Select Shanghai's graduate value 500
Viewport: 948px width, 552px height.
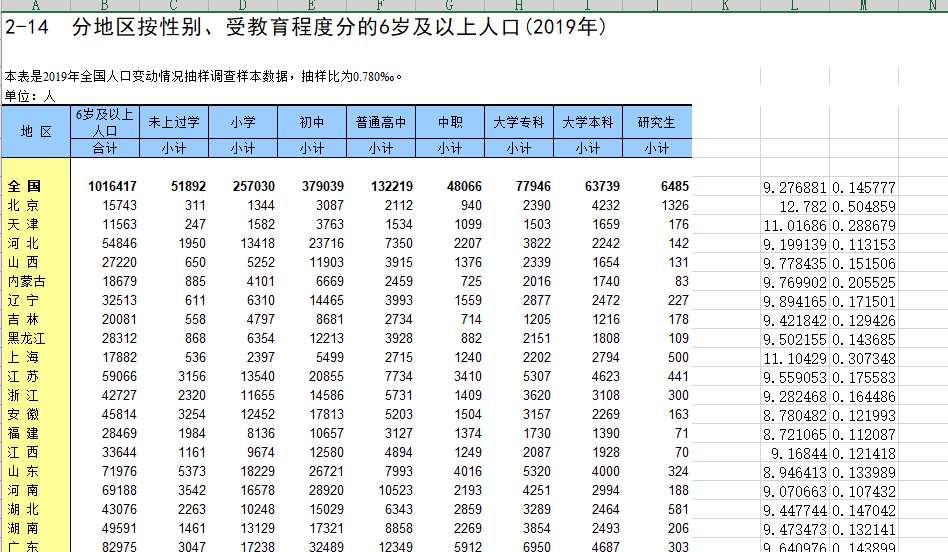pos(678,357)
